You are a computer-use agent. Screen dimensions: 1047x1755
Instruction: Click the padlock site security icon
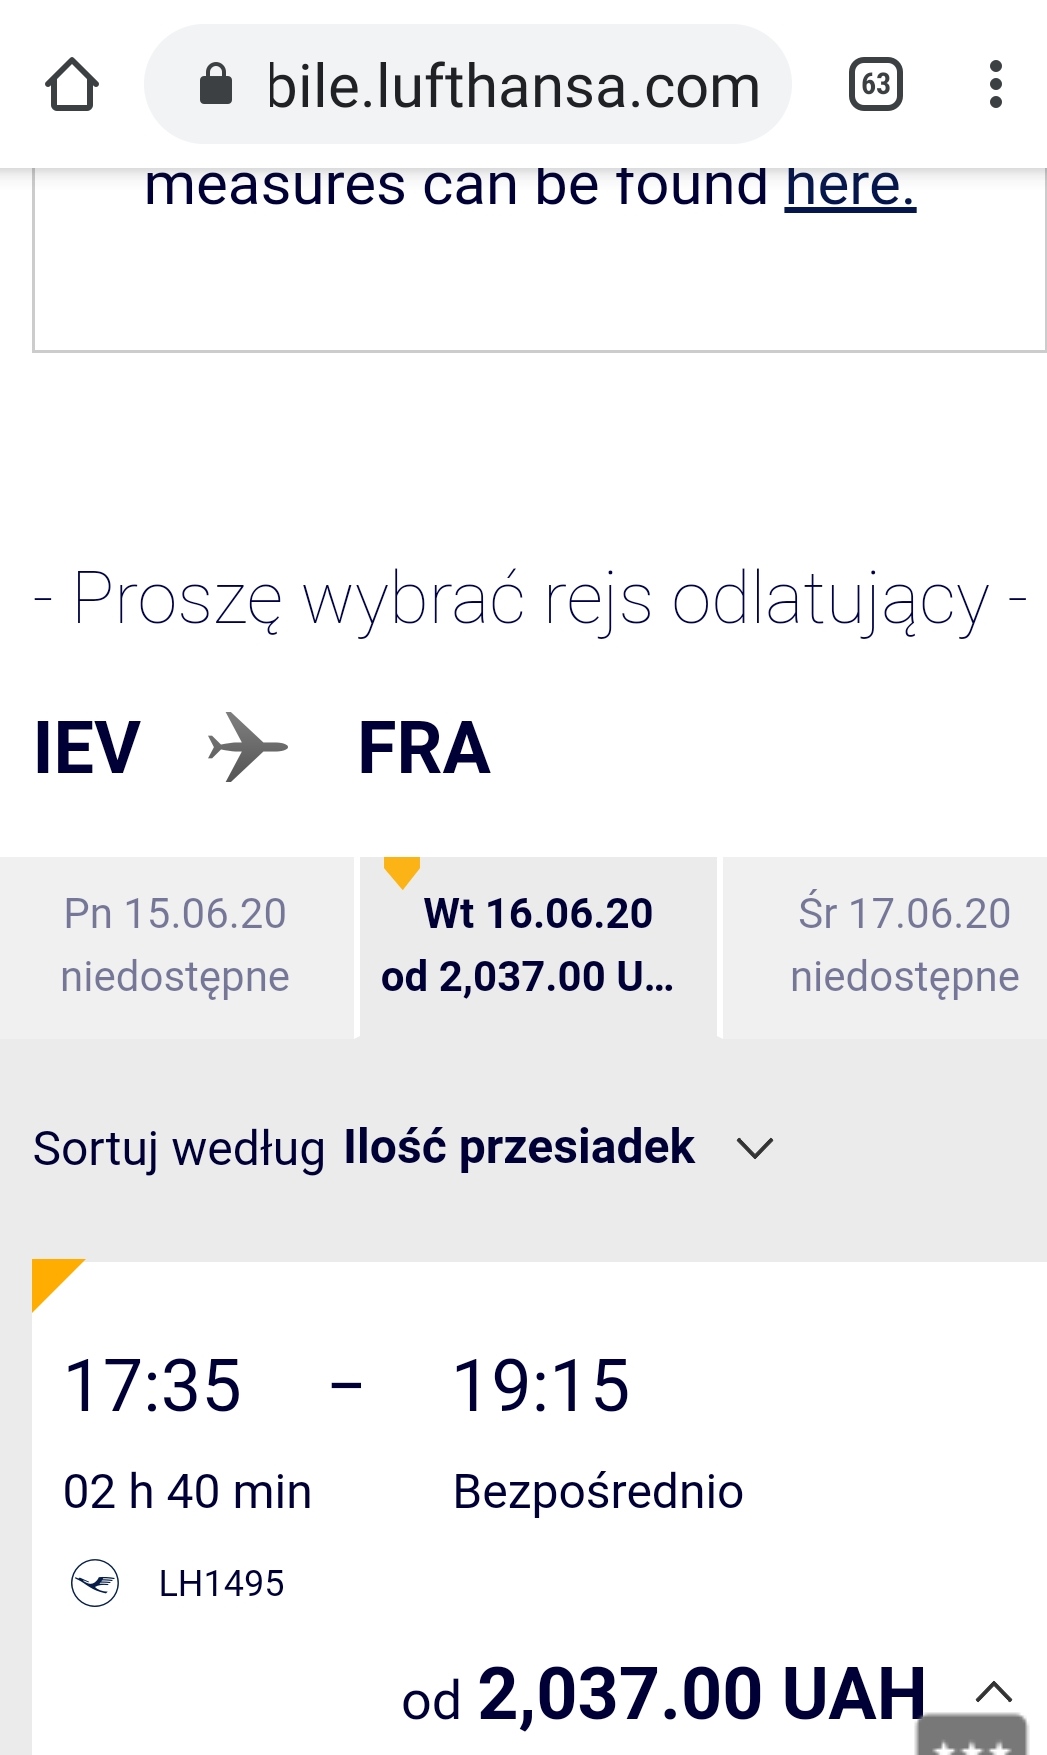pos(216,85)
